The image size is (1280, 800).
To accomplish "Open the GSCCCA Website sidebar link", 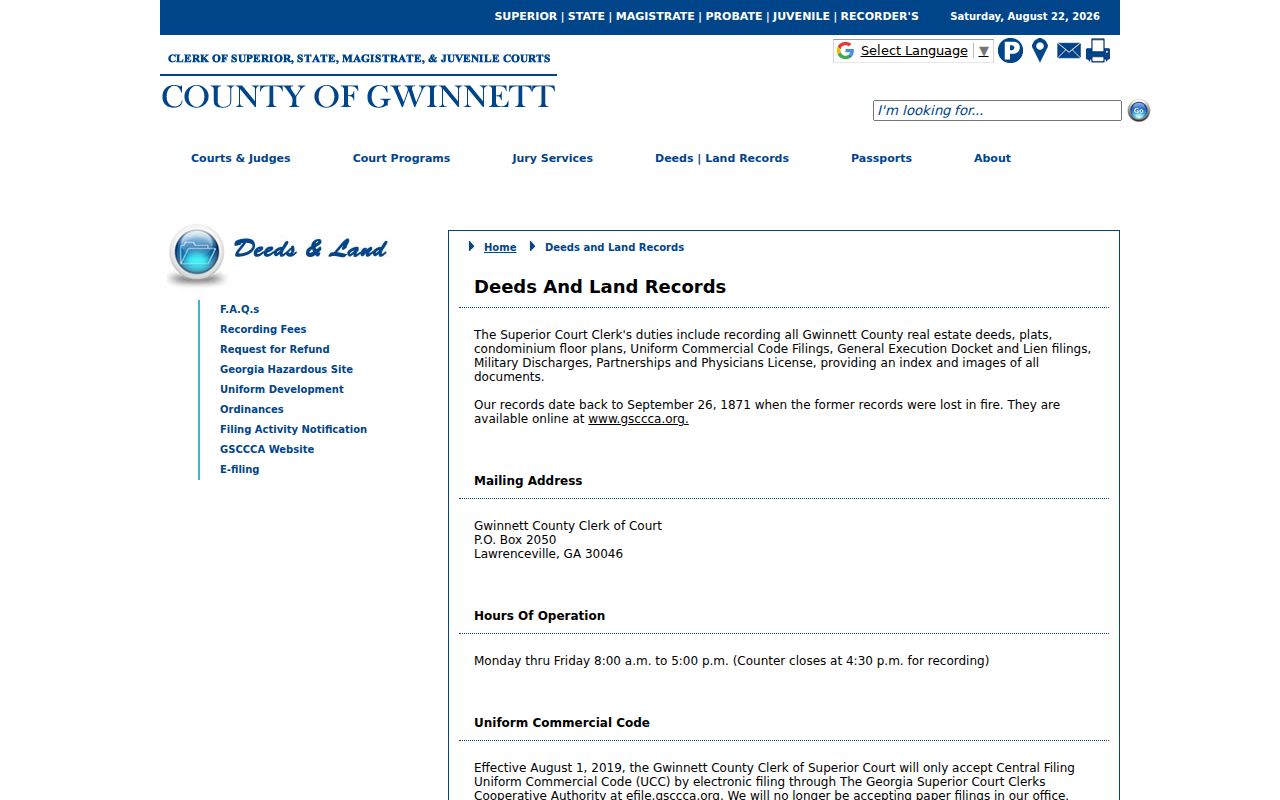I will coord(267,449).
